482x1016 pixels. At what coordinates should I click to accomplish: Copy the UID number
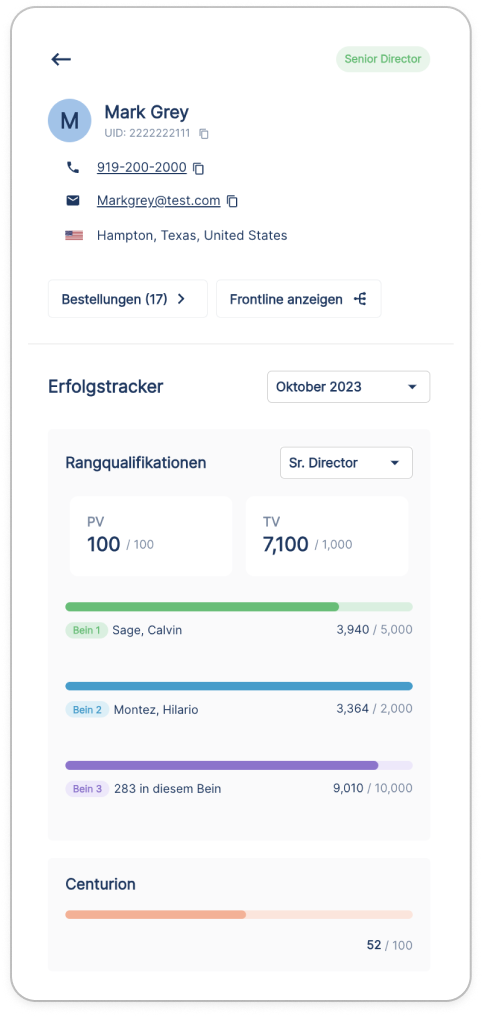click(204, 134)
